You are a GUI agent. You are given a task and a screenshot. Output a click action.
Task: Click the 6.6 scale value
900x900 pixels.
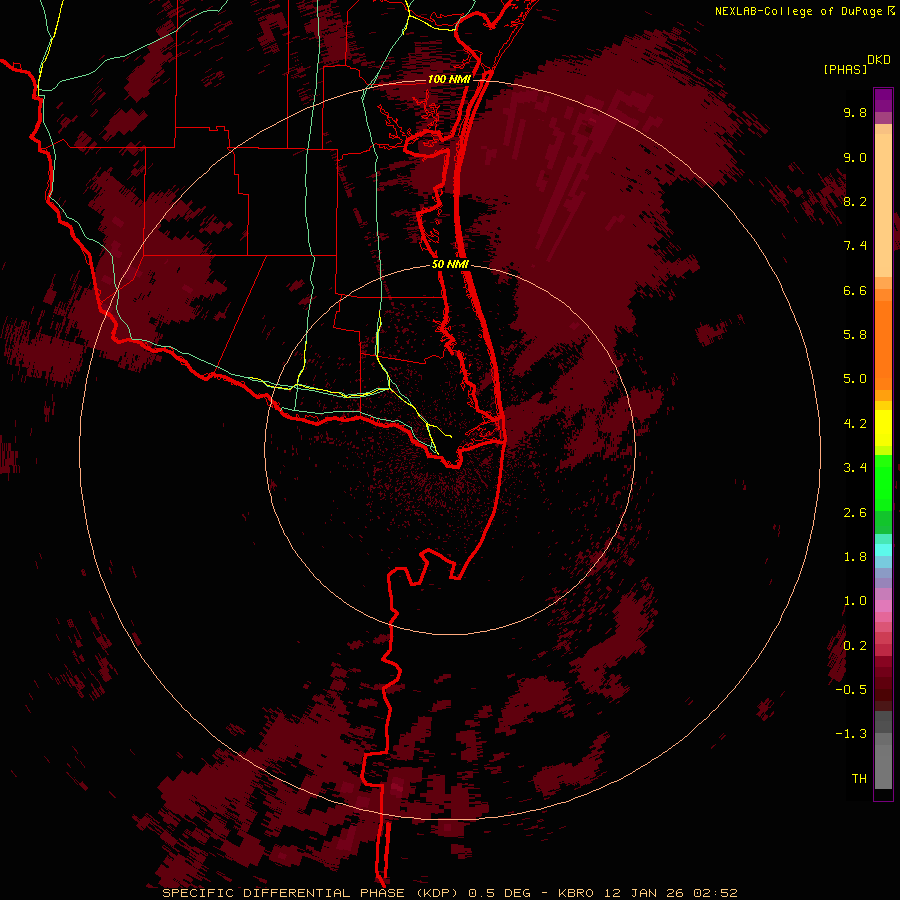pos(855,290)
